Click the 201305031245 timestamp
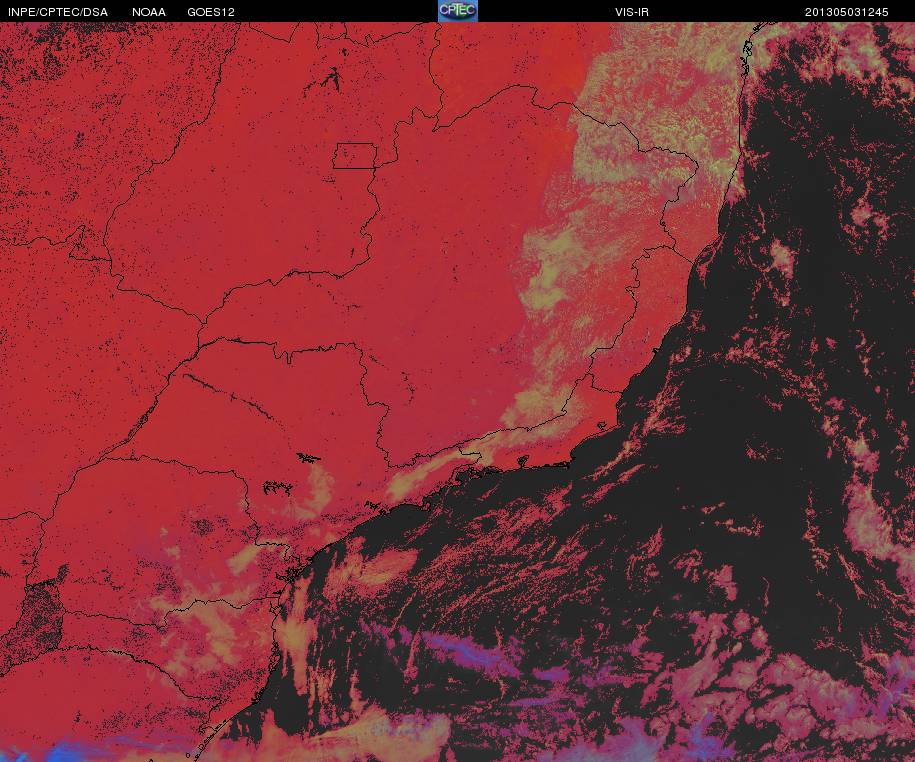The height and width of the screenshot is (762, 915). (x=846, y=12)
